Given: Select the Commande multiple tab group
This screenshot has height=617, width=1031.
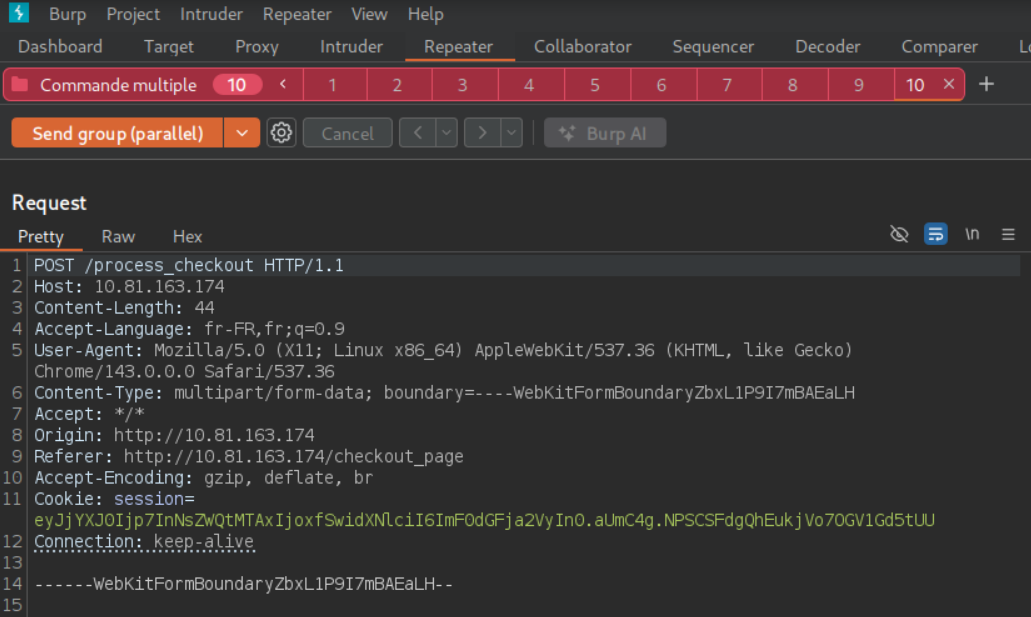Looking at the screenshot, I should (x=118, y=85).
